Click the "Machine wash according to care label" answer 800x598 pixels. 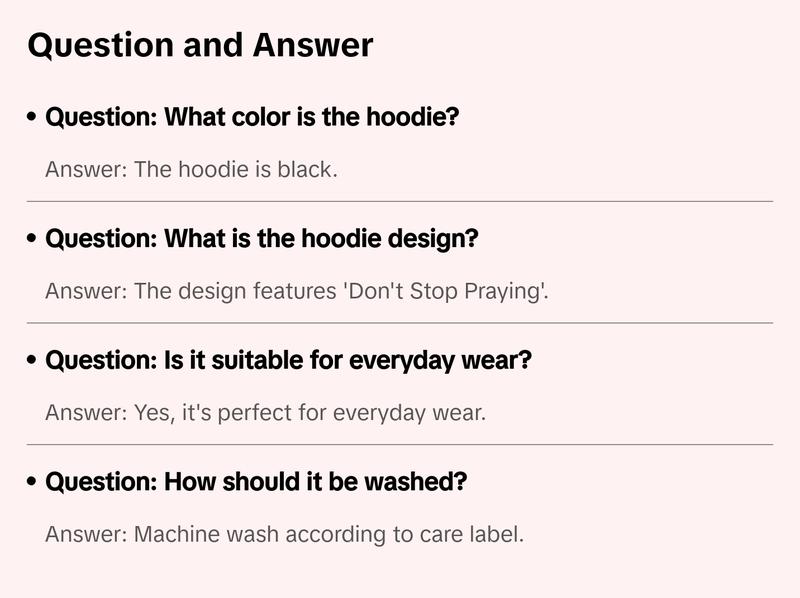(284, 535)
